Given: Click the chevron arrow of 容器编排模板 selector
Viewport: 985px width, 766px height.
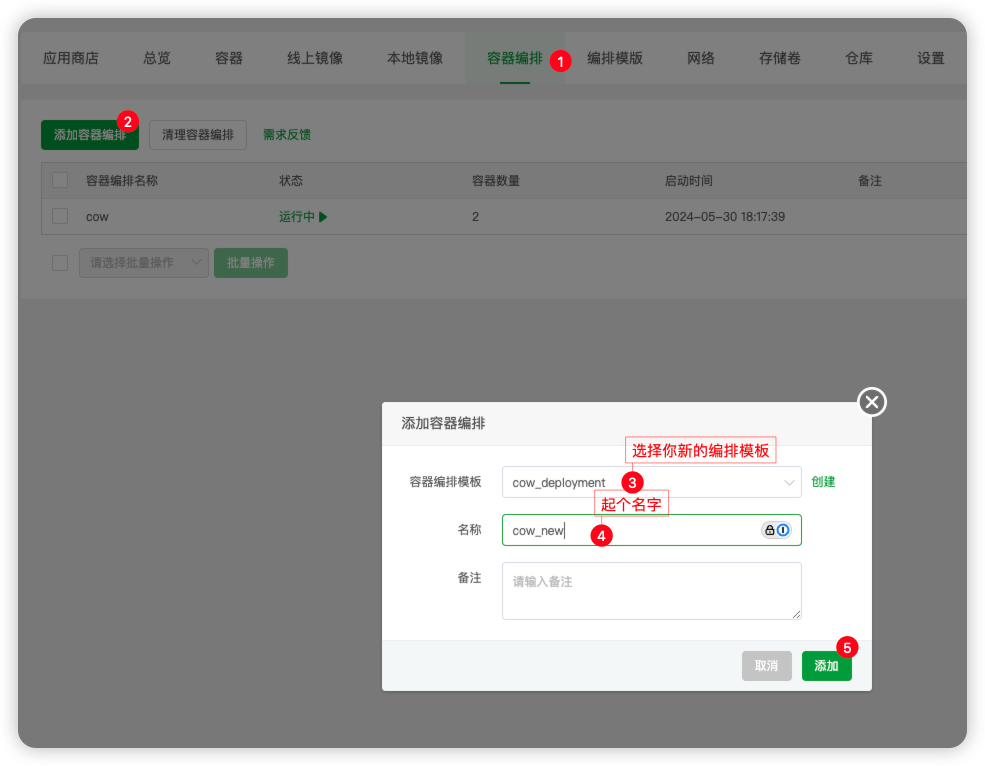Looking at the screenshot, I should click(788, 482).
